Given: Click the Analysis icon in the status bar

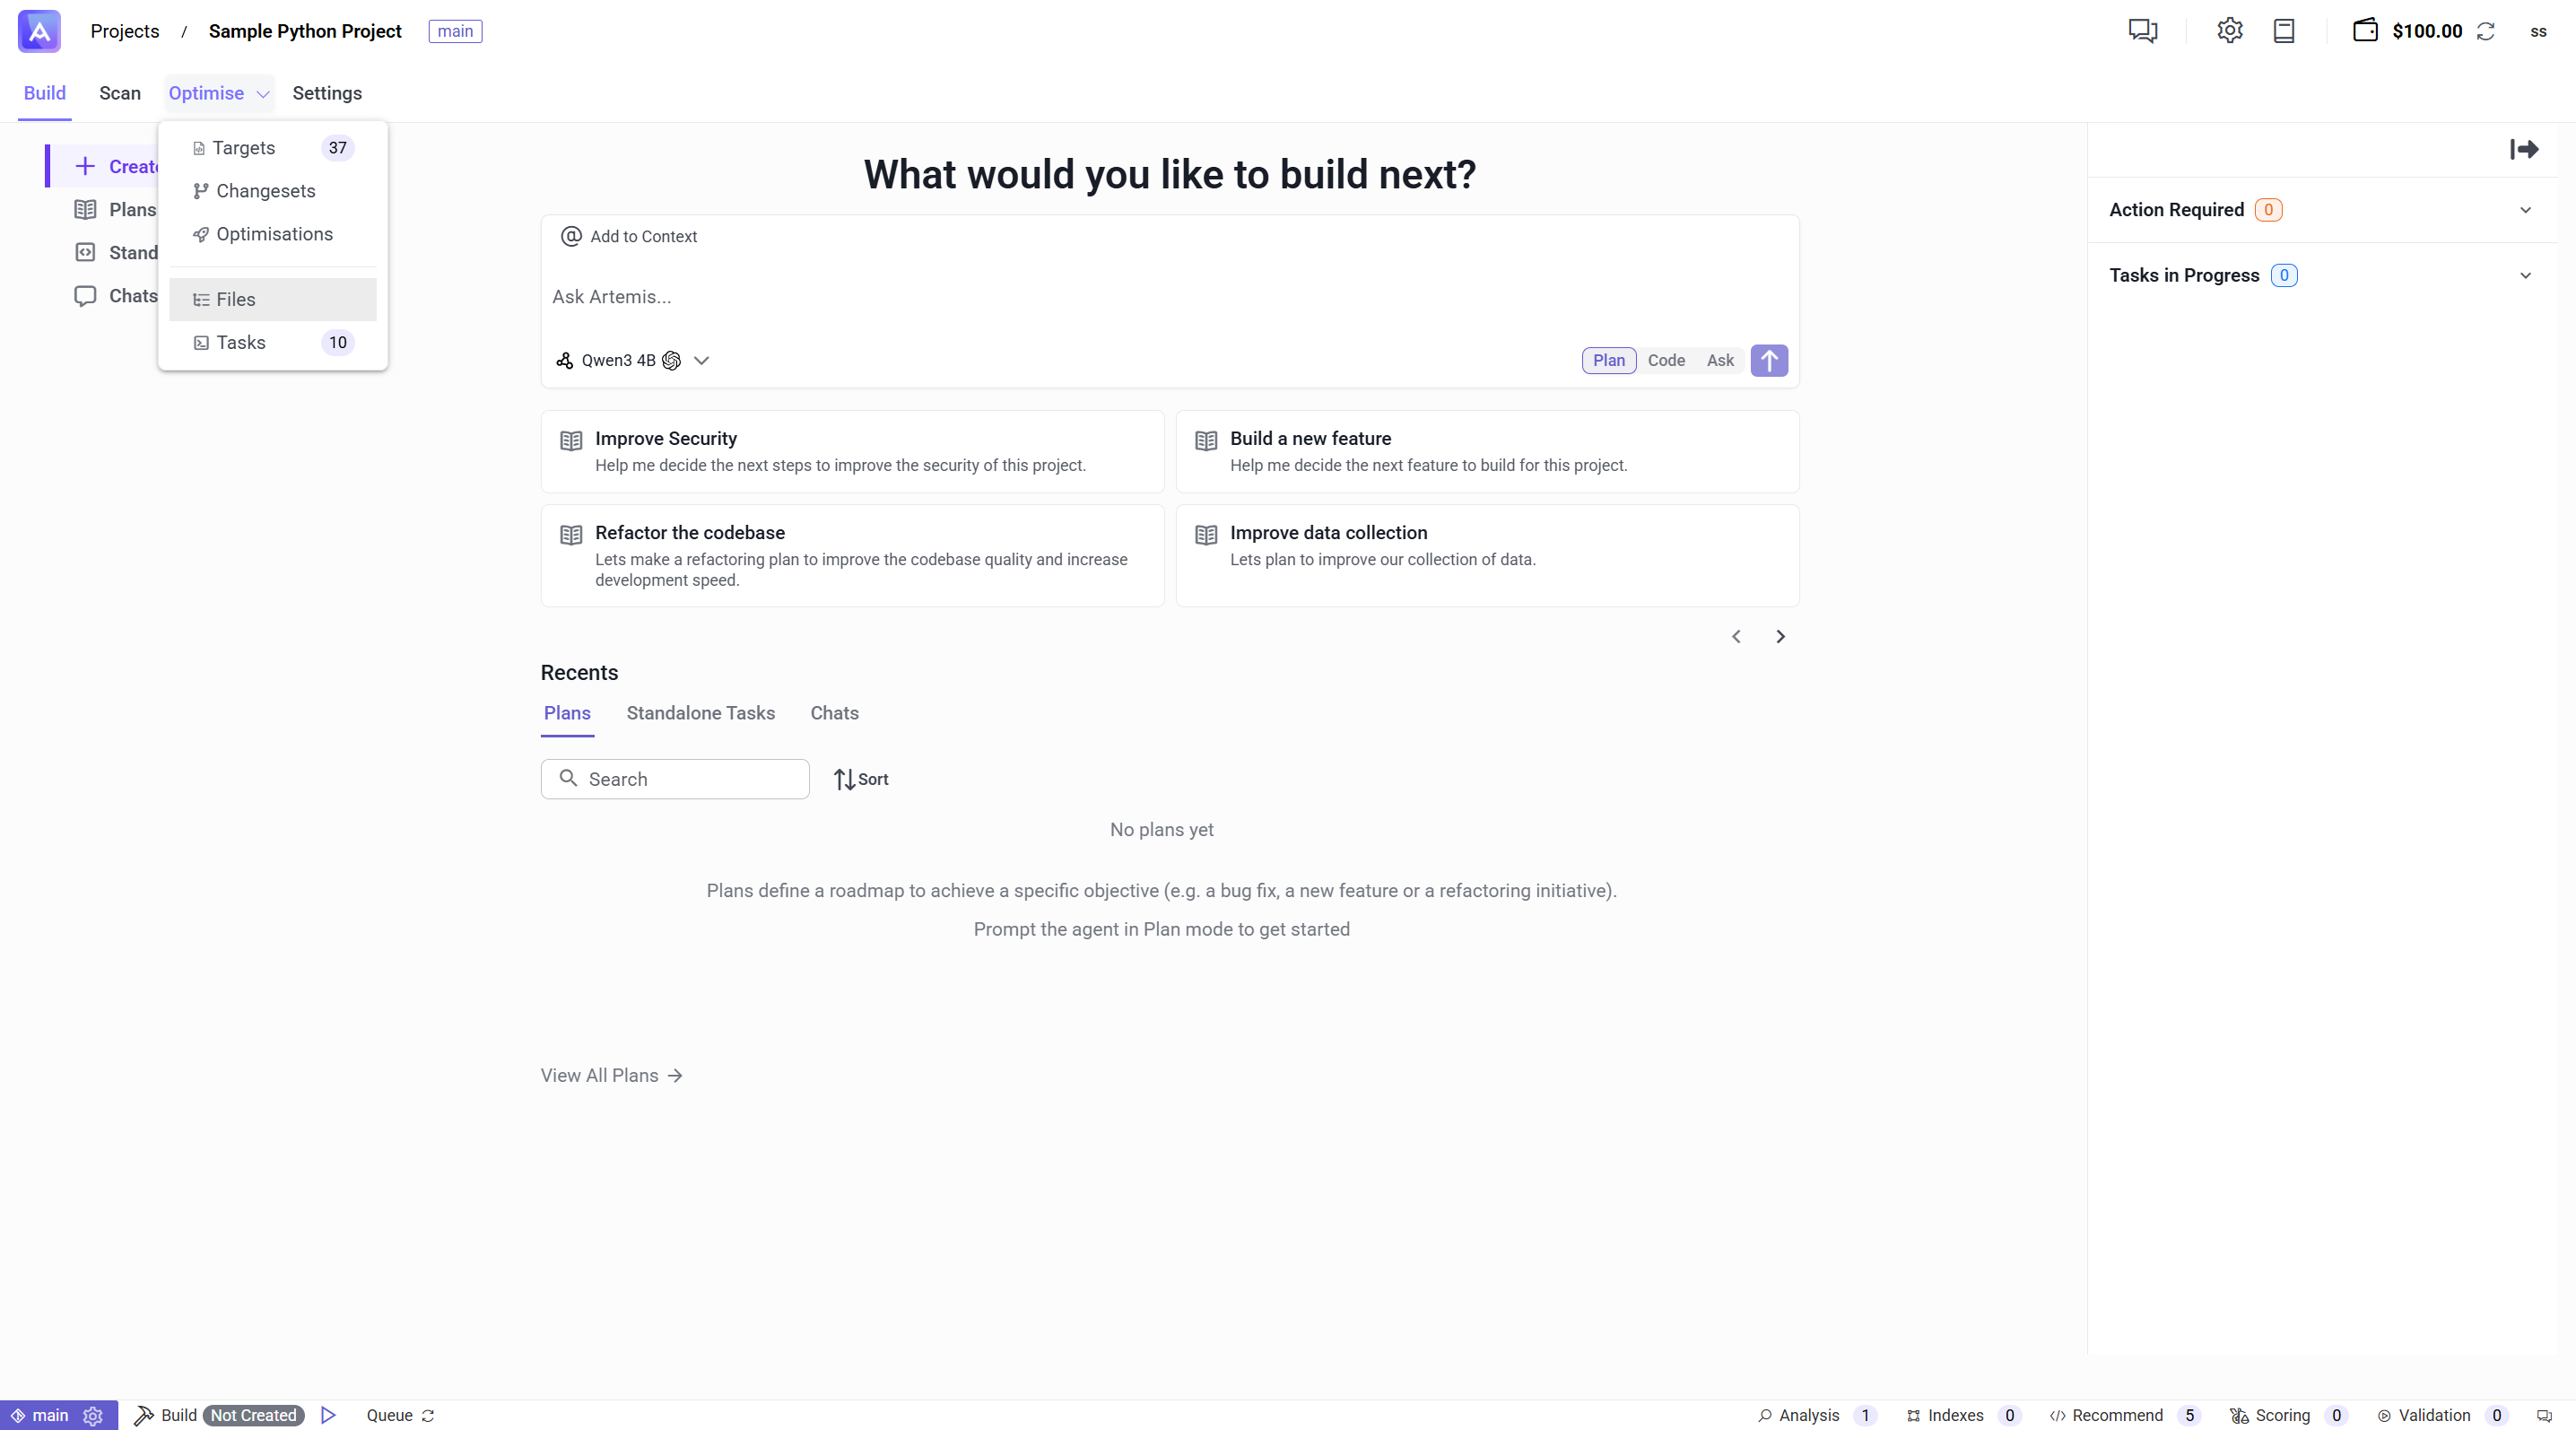Looking at the screenshot, I should 1764,1415.
